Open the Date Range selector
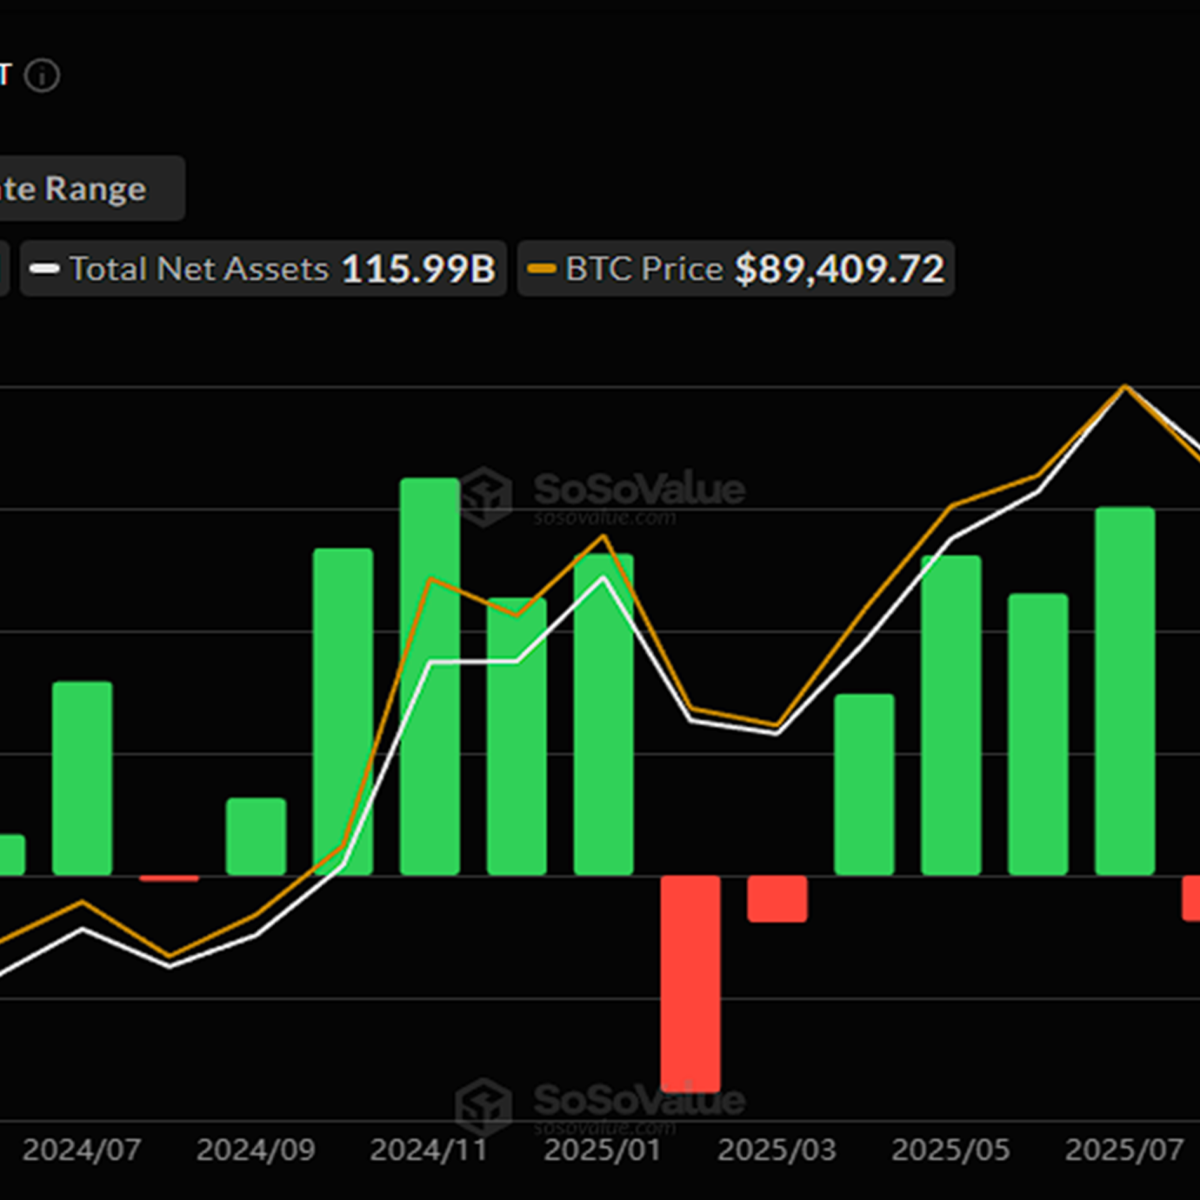This screenshot has width=1200, height=1200. pyautogui.click(x=80, y=188)
